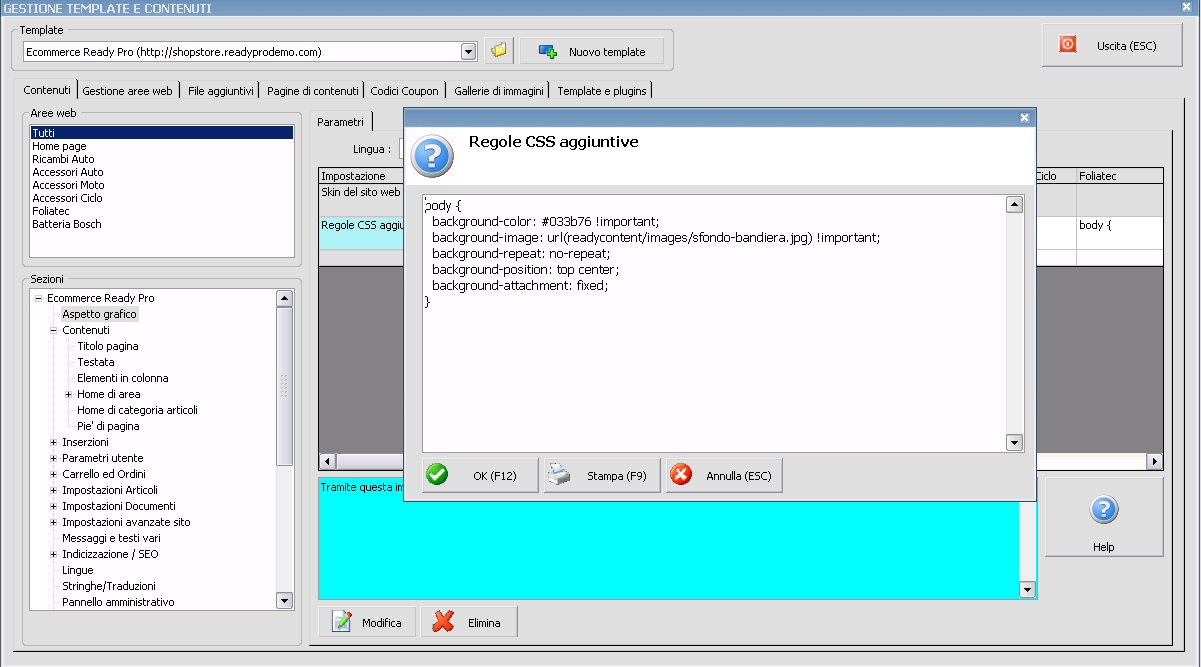Image resolution: width=1201 pixels, height=667 pixels.
Task: Click the Uscita (ESC) button
Action: click(1113, 46)
